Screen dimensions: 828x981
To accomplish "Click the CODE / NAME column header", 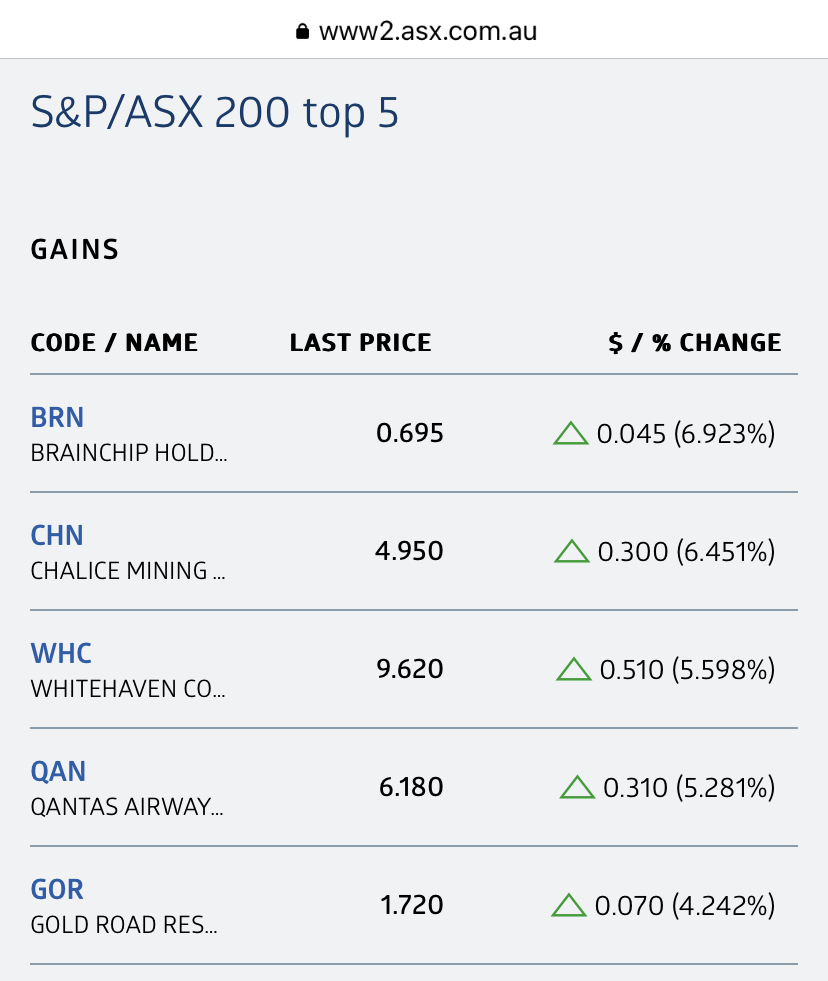I will [114, 343].
